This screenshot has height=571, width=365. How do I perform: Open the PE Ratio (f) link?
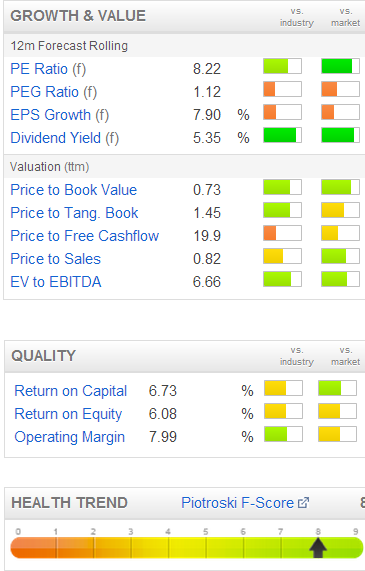[48, 69]
